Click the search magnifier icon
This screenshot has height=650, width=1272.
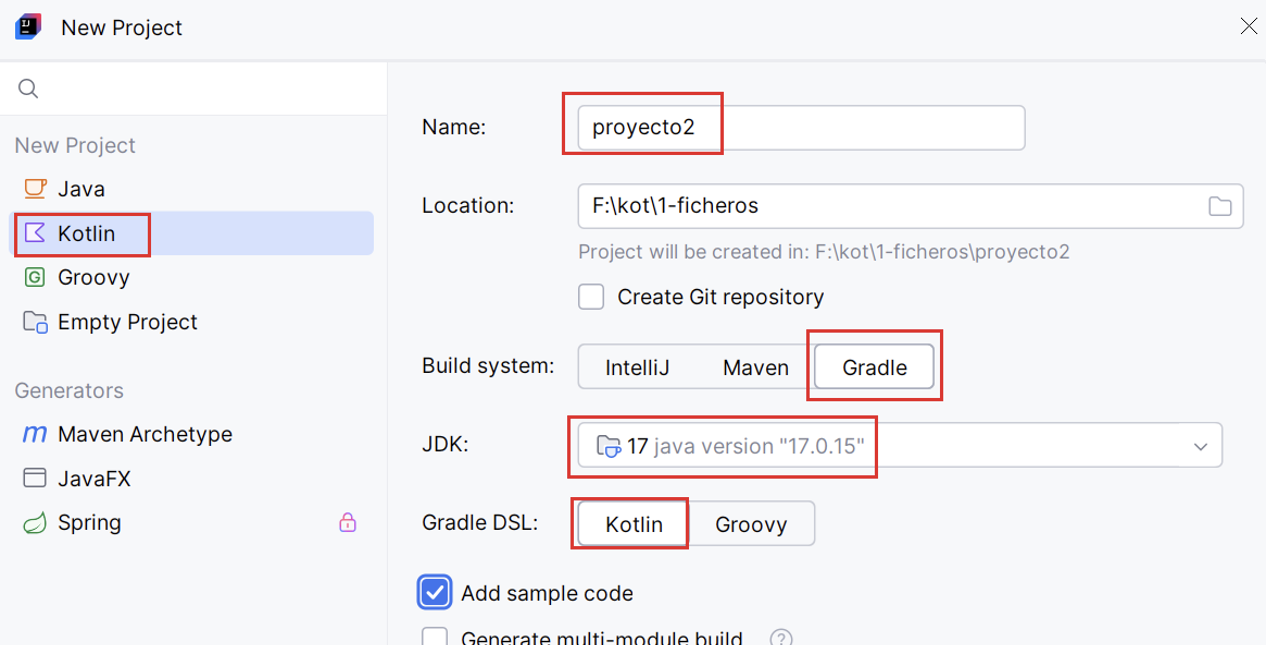29,89
